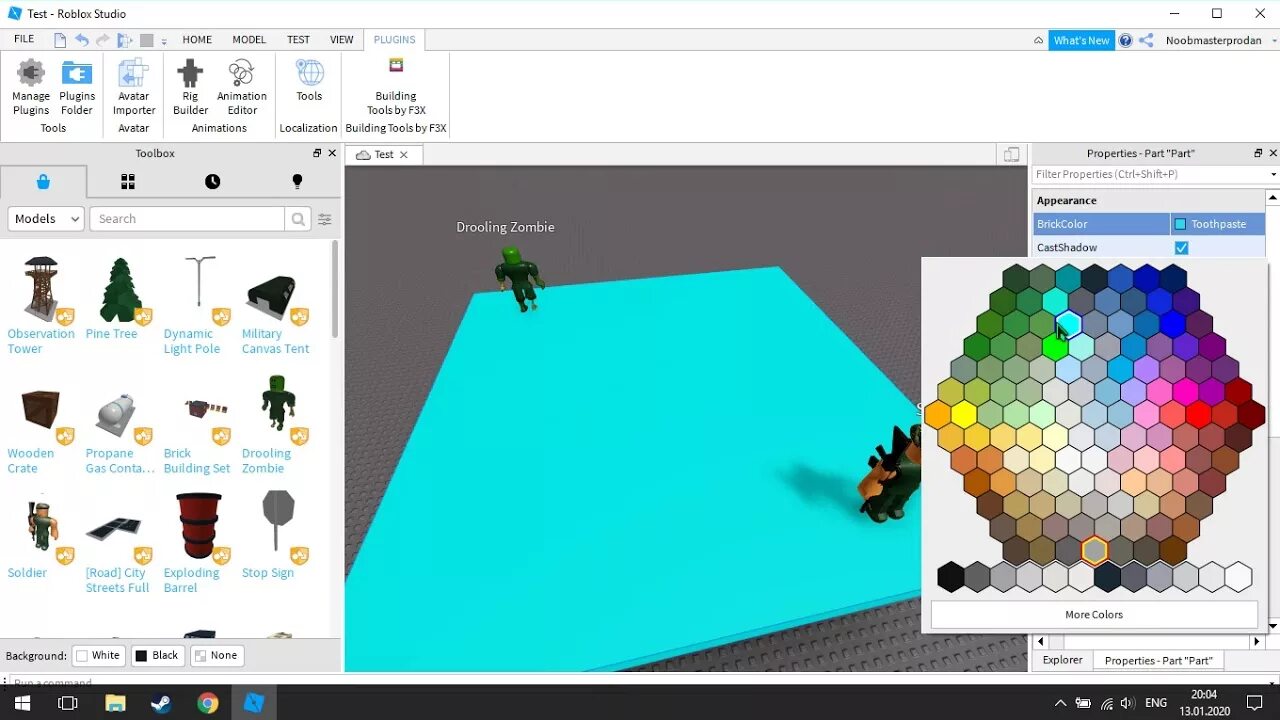Click the More Colors button
Image resolution: width=1280 pixels, height=720 pixels.
(1094, 614)
